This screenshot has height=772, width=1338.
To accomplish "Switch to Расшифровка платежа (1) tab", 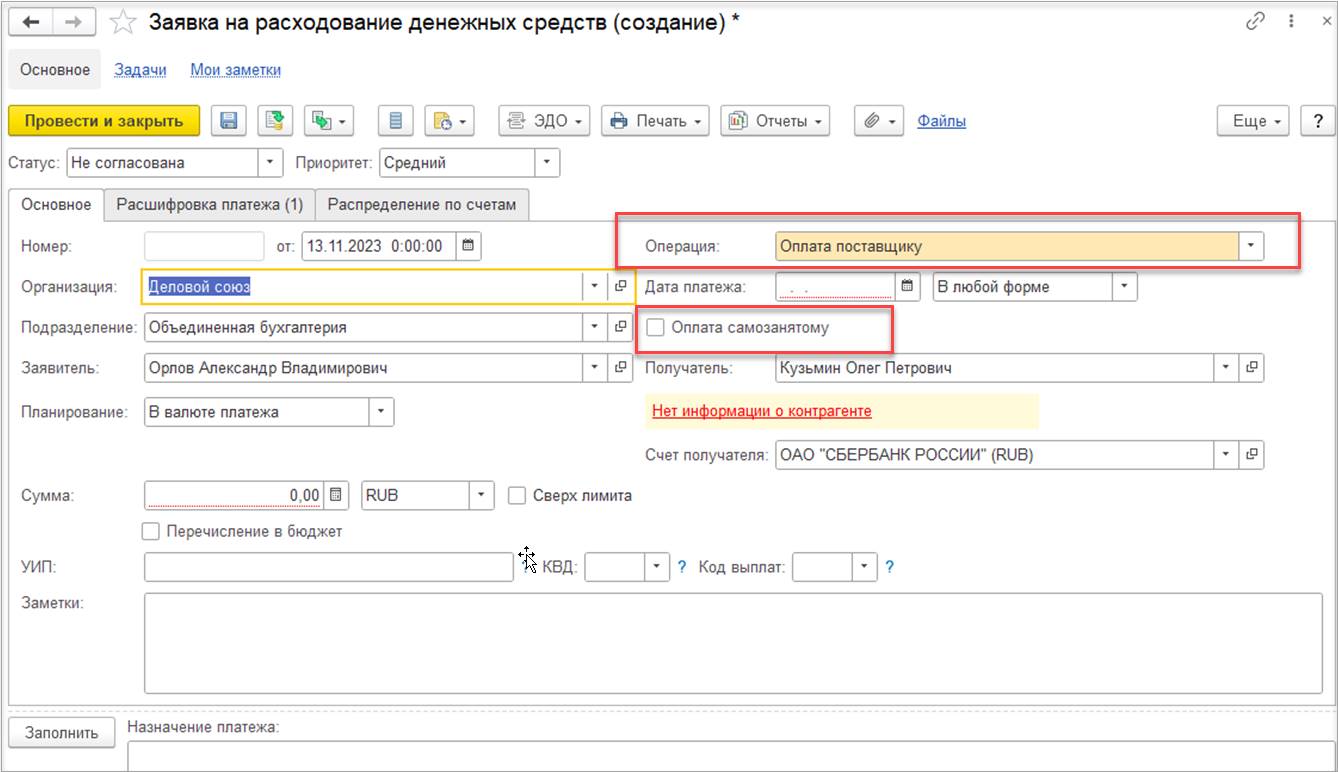I will [x=210, y=204].
